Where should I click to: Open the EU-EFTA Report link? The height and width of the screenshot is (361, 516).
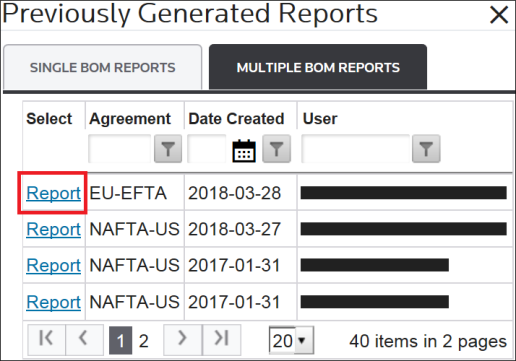coord(53,193)
